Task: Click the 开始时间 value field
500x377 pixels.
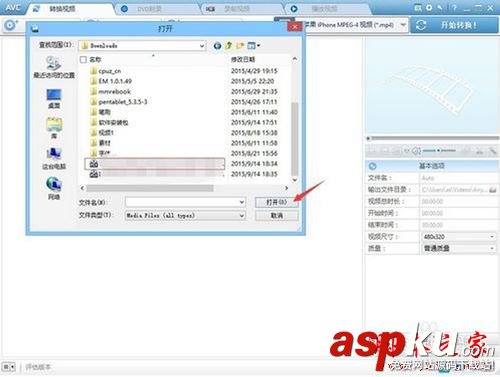Action: click(x=458, y=213)
